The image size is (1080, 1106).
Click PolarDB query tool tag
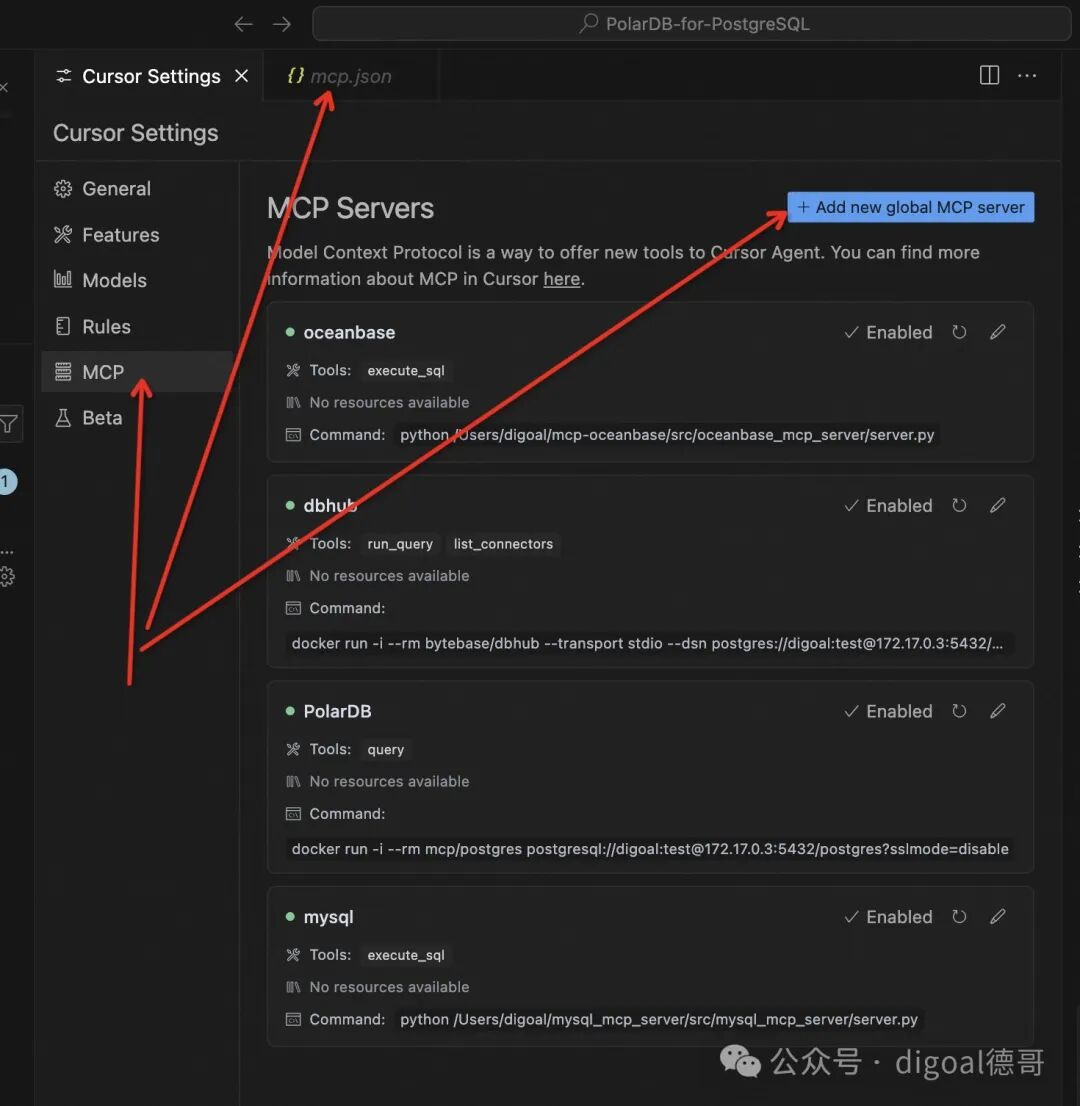click(x=385, y=749)
